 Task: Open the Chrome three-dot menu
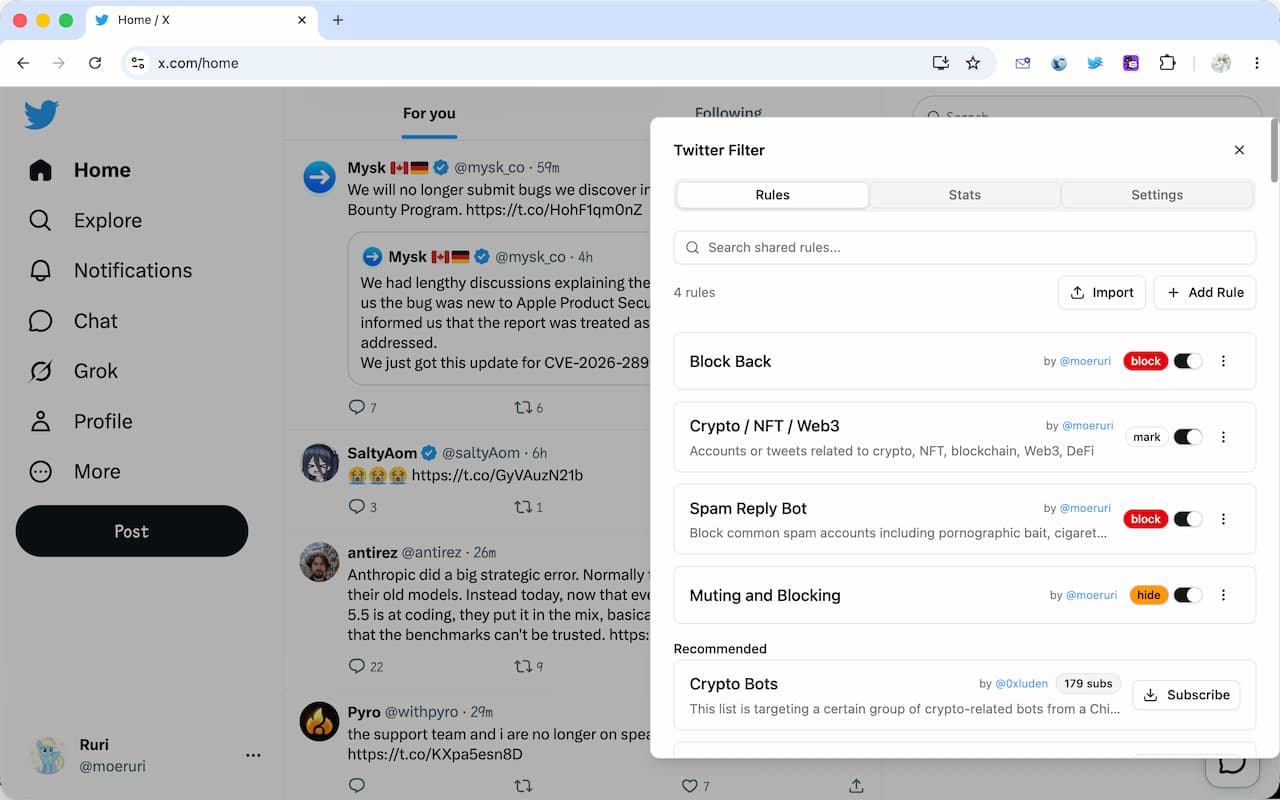1257,63
